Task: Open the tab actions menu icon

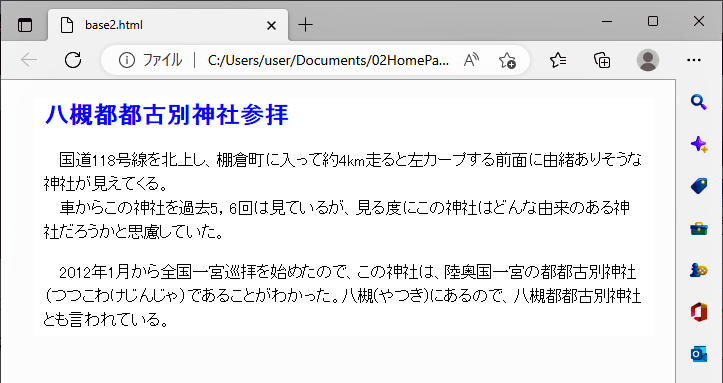Action: (25, 25)
